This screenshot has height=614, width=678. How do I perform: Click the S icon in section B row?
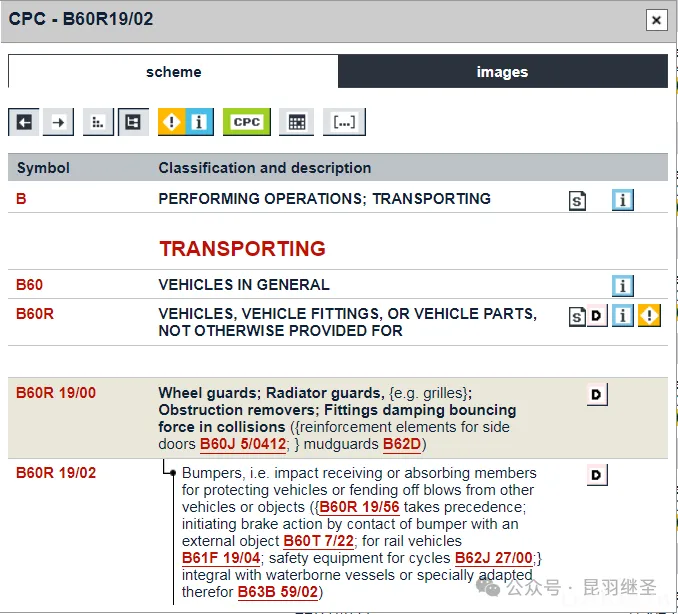coord(578,200)
